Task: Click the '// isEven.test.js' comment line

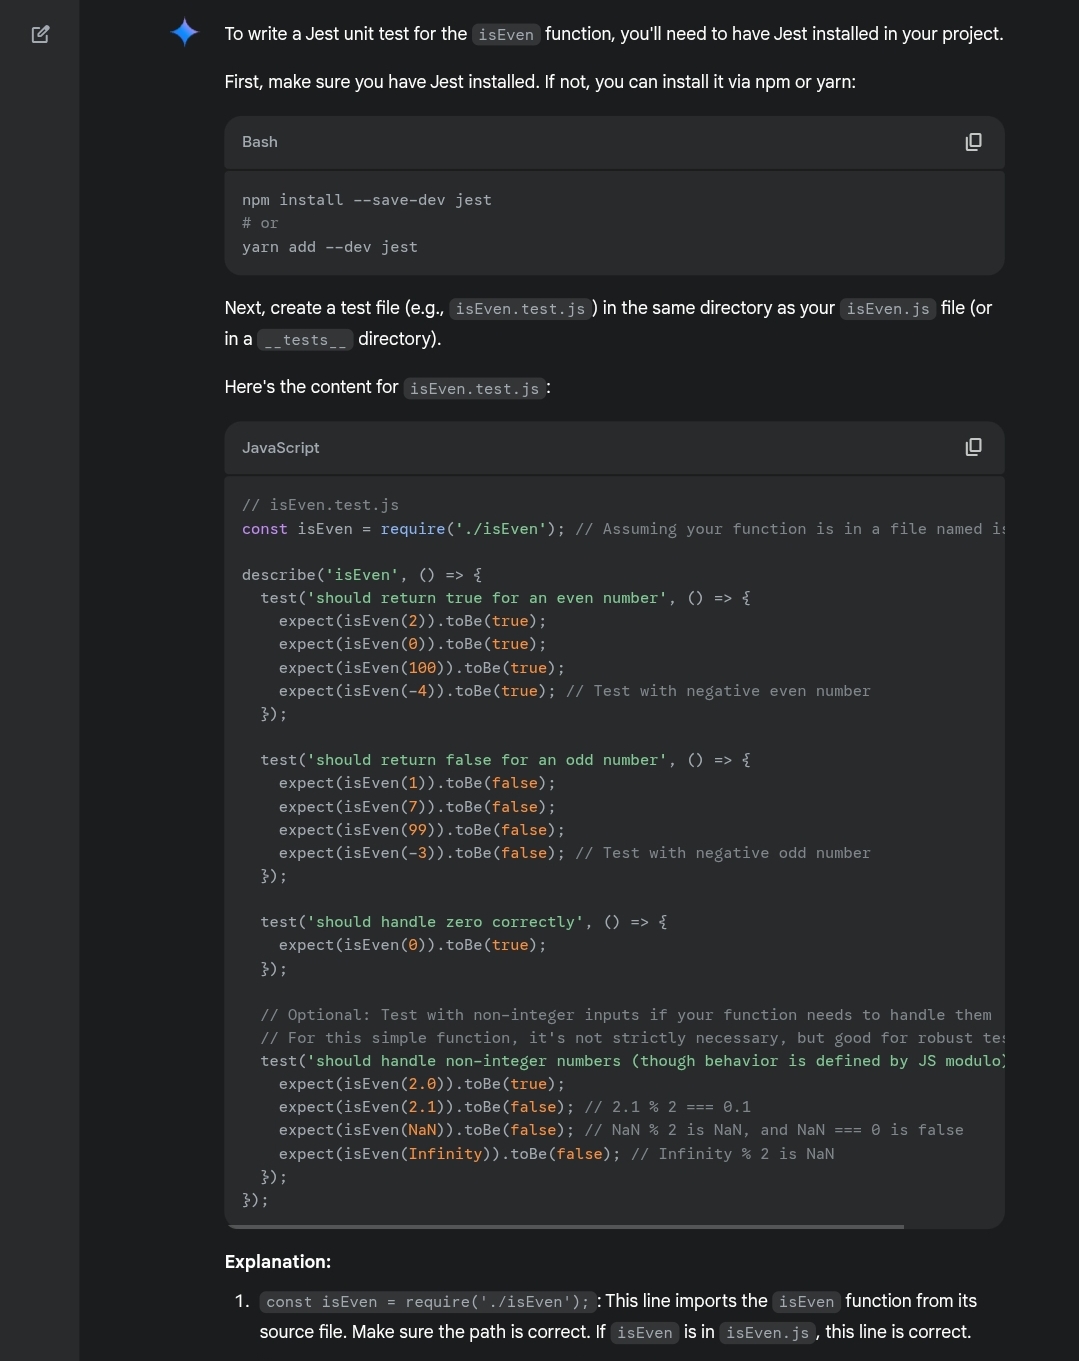Action: click(320, 505)
